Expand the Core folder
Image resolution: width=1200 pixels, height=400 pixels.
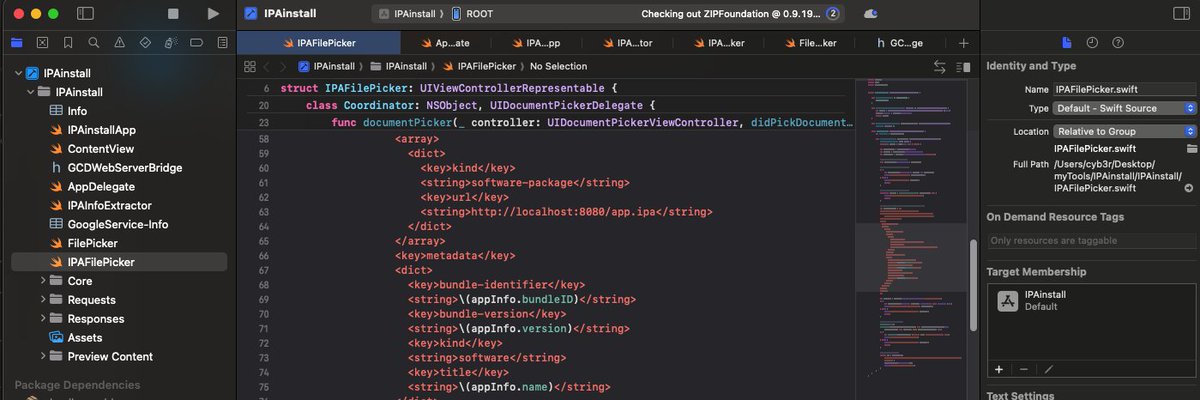pyautogui.click(x=43, y=281)
